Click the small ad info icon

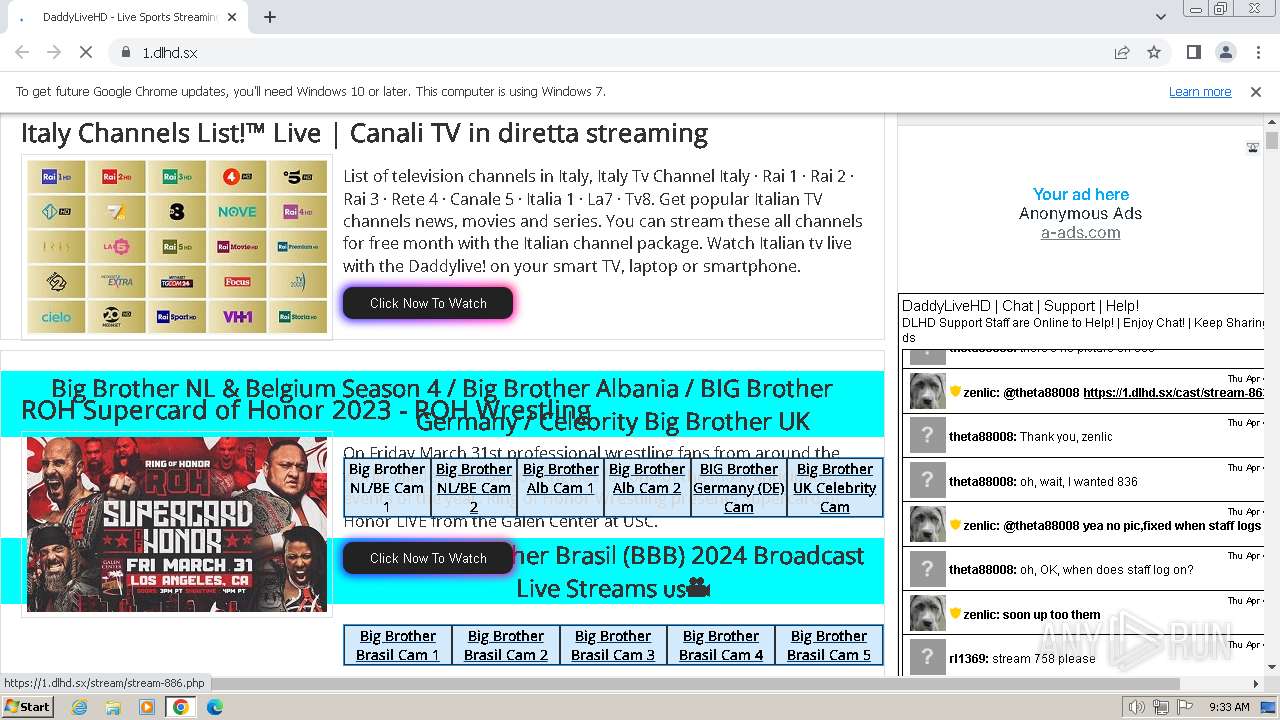click(x=1252, y=148)
